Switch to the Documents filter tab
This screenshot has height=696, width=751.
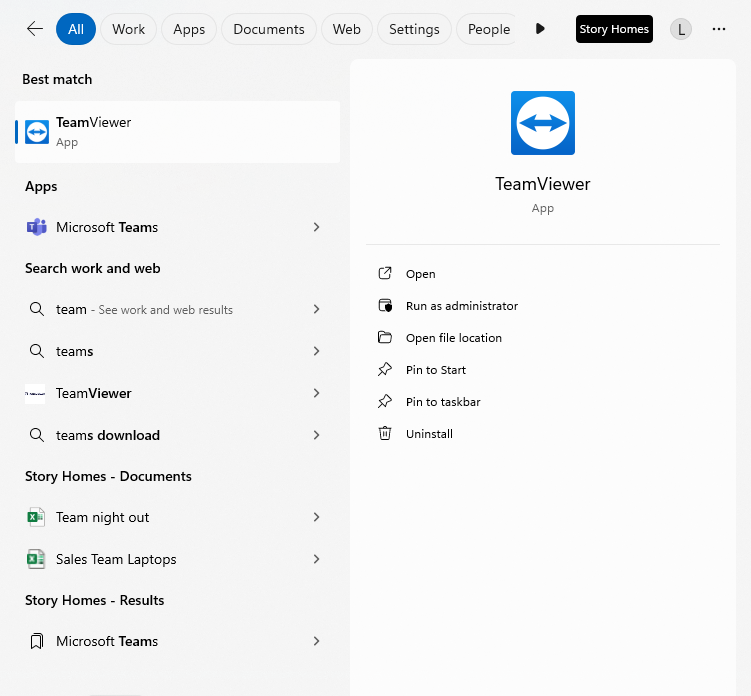[x=269, y=29]
